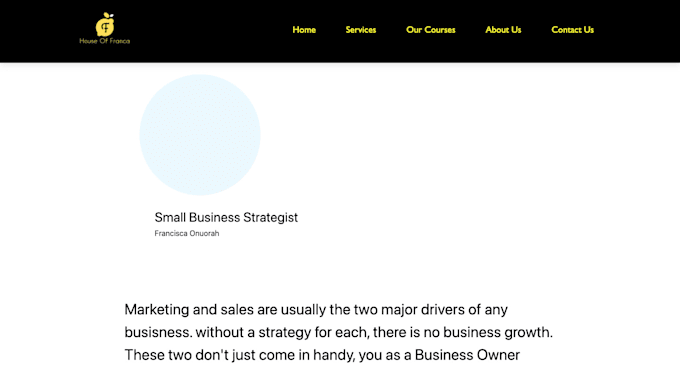Navigate to About Us
This screenshot has width=680, height=368.
(x=503, y=30)
